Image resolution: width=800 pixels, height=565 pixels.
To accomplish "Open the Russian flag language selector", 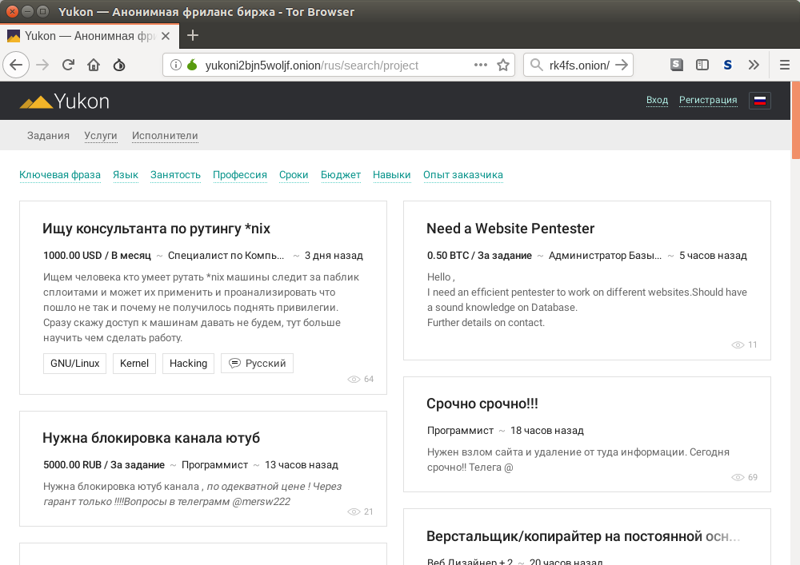I will click(x=759, y=100).
